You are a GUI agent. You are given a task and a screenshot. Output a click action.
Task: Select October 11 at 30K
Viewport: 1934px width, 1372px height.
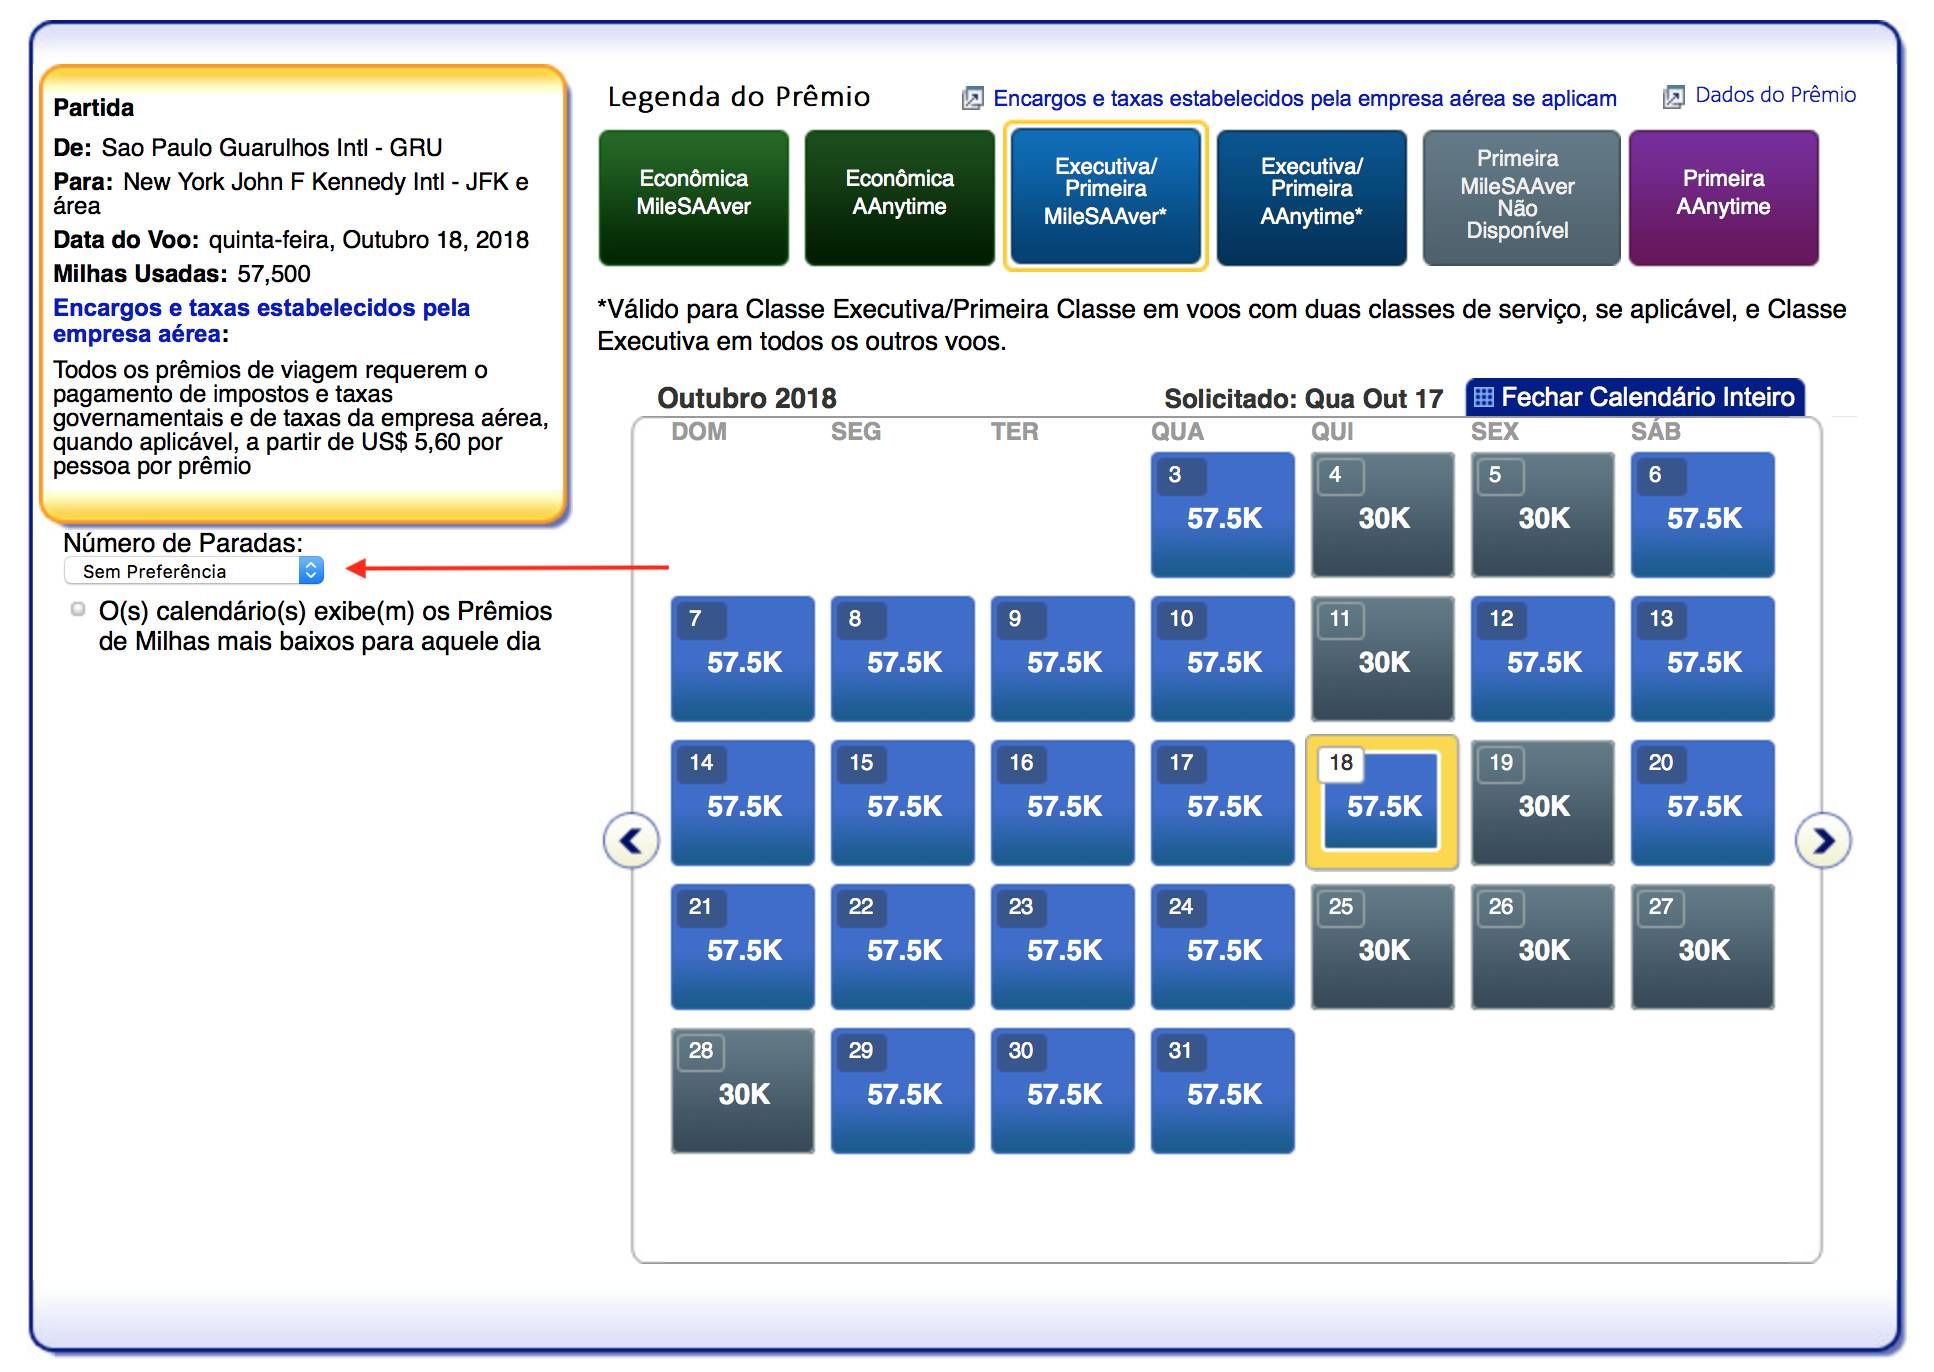point(1383,658)
